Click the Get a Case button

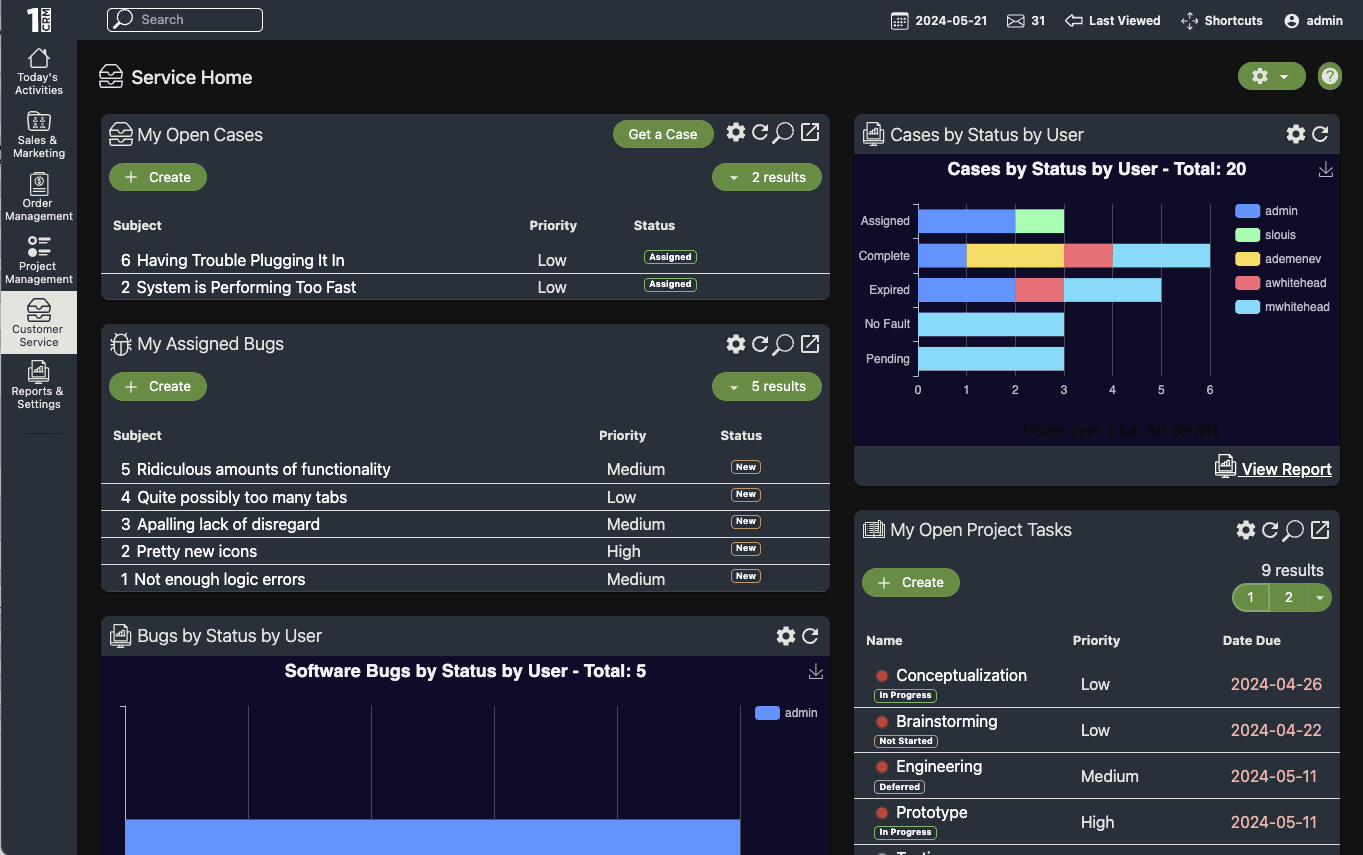pyautogui.click(x=663, y=134)
